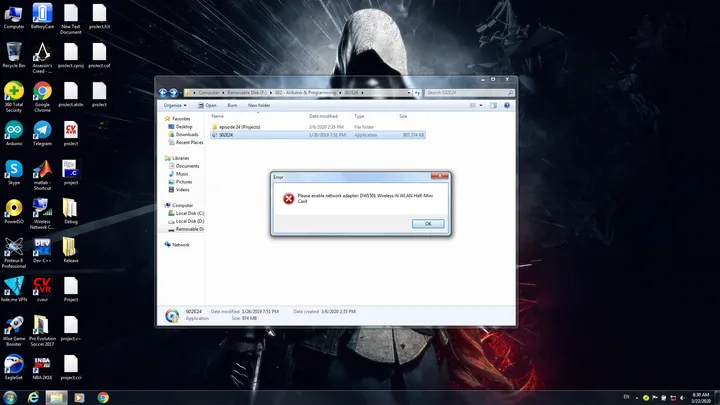
Task: Open the address bar history dropdown
Action: tap(409, 93)
